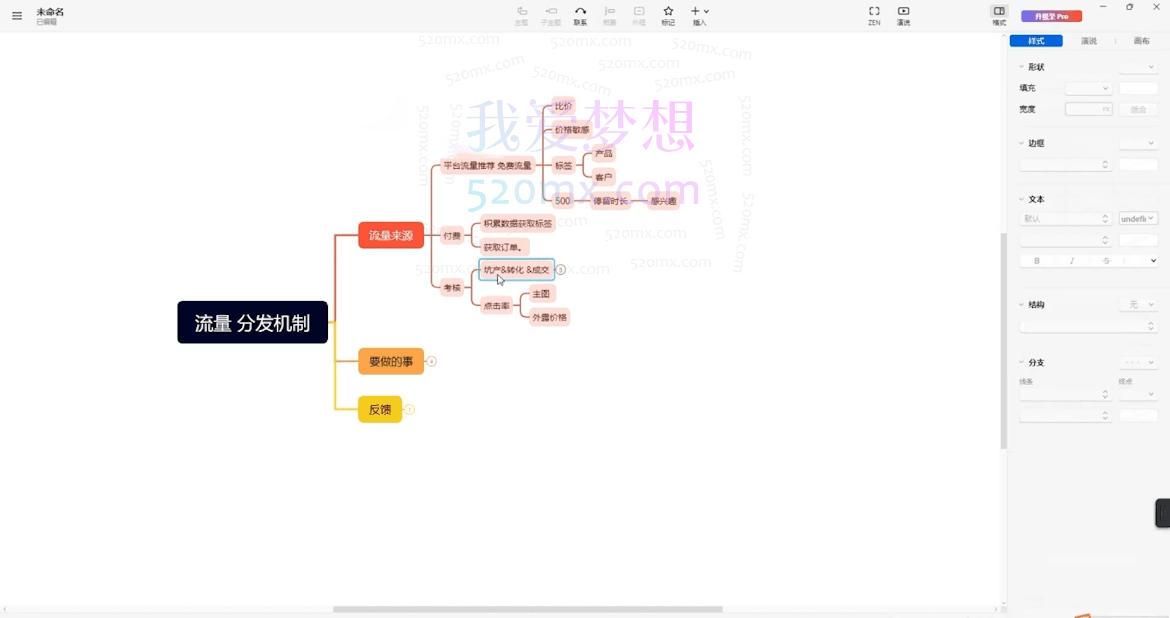Screen dimensions: 1170x618
Task: Toggle italic text formatting
Action: (x=1072, y=261)
